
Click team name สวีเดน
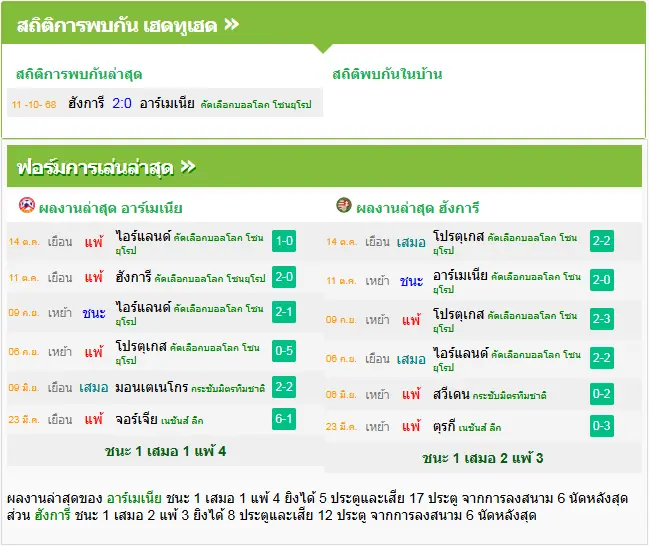451,394
